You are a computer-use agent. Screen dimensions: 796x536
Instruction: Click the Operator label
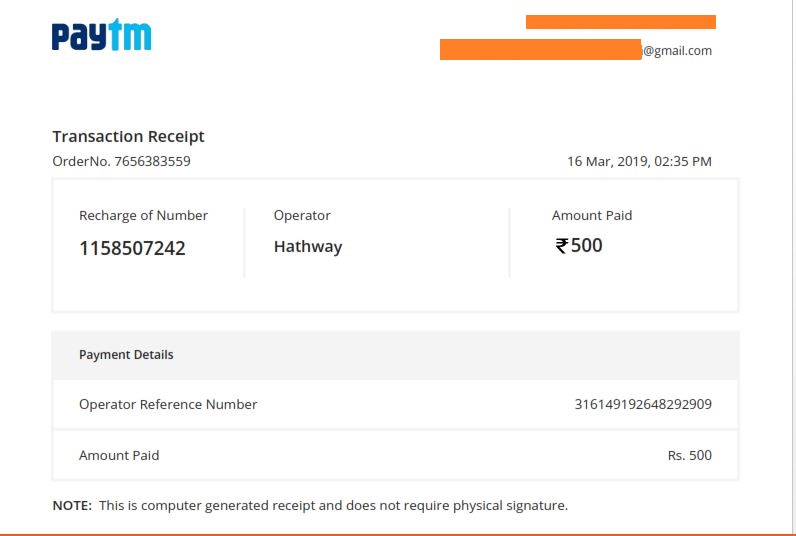(302, 215)
